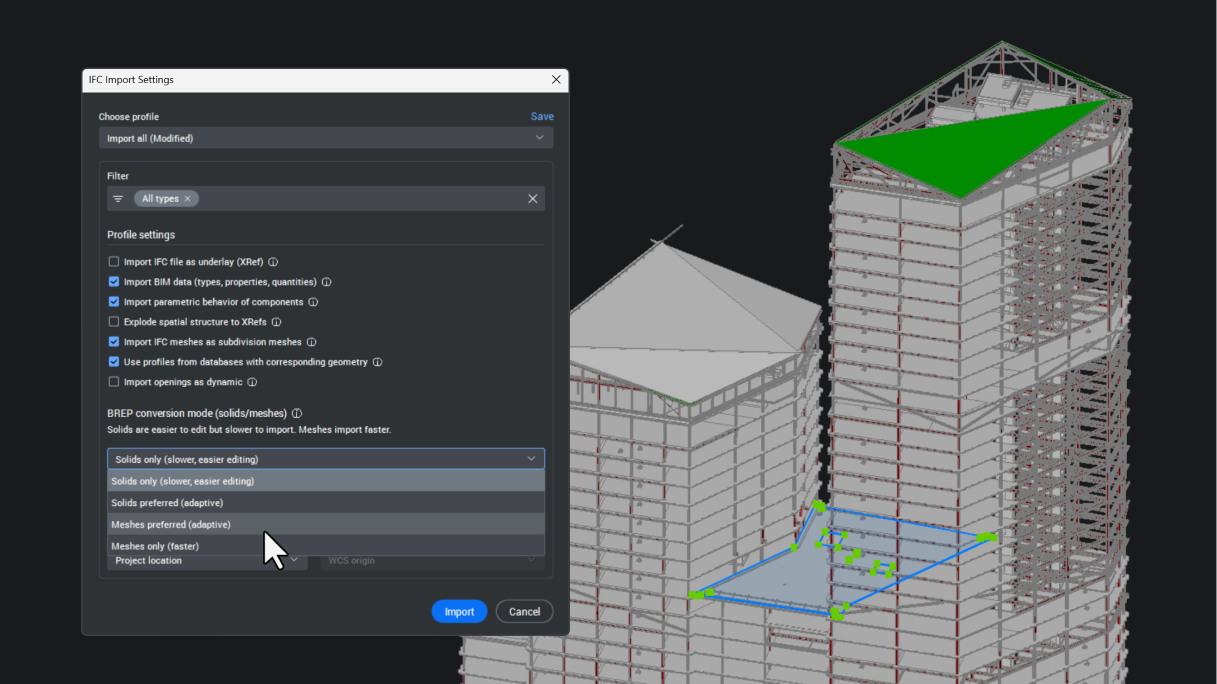Clear the filter field with the X icon

coord(533,199)
